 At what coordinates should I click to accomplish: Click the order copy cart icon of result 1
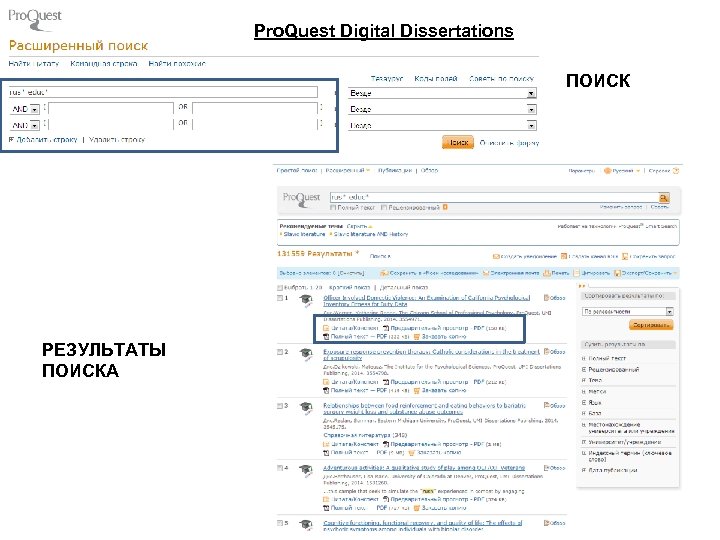417,337
